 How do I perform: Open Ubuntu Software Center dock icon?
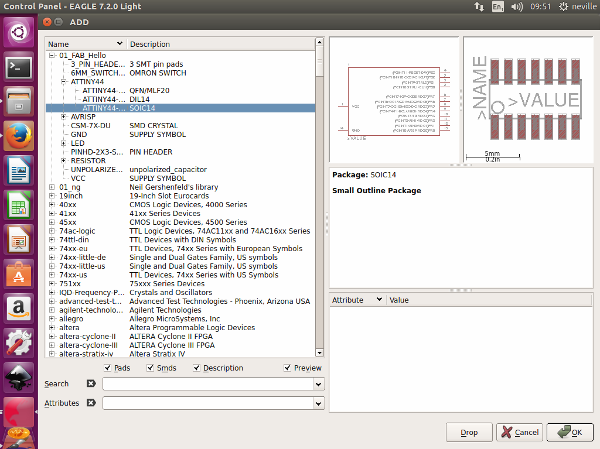click(18, 273)
